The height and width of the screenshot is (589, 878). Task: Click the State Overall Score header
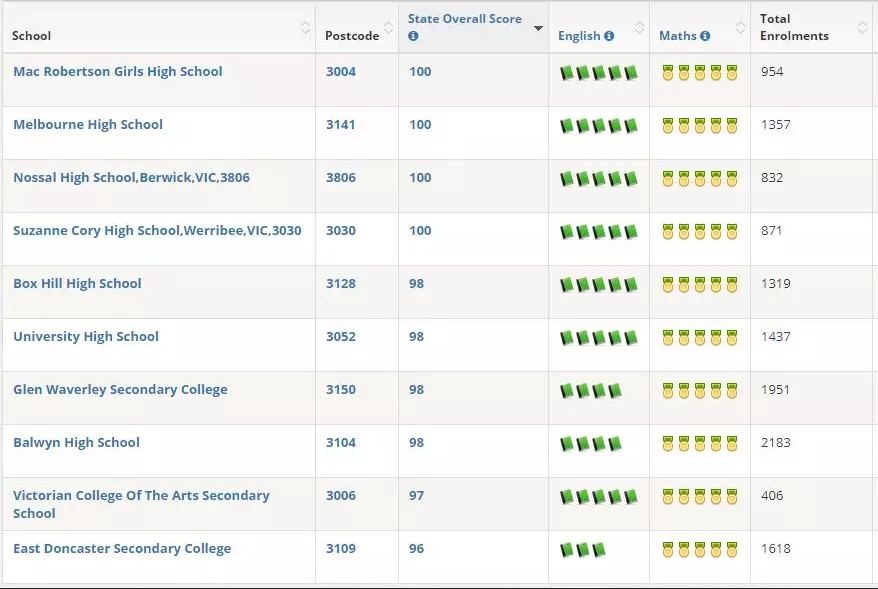(465, 19)
